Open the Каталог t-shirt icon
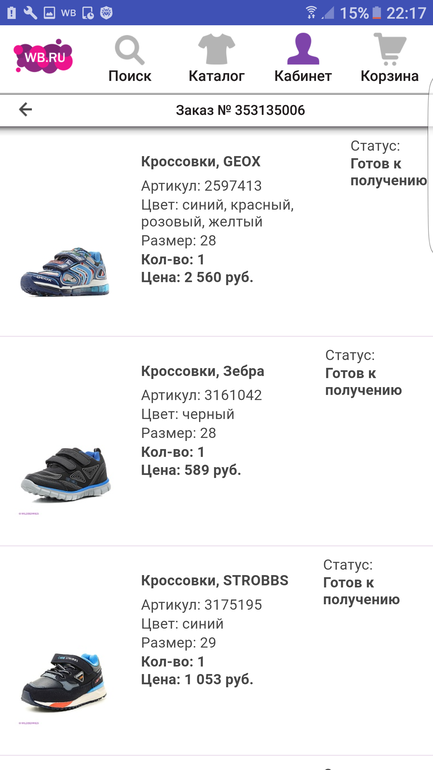 point(216,49)
